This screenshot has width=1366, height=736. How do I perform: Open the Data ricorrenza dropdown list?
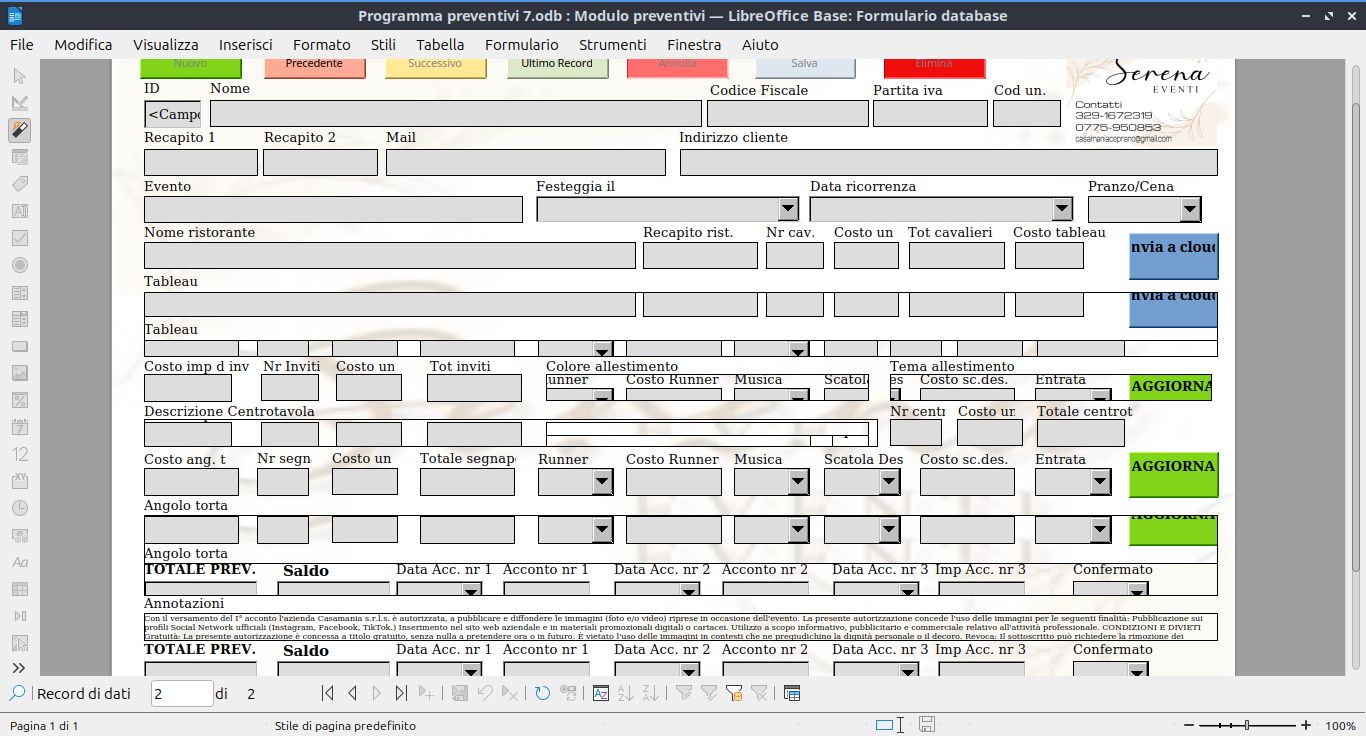tap(1062, 209)
